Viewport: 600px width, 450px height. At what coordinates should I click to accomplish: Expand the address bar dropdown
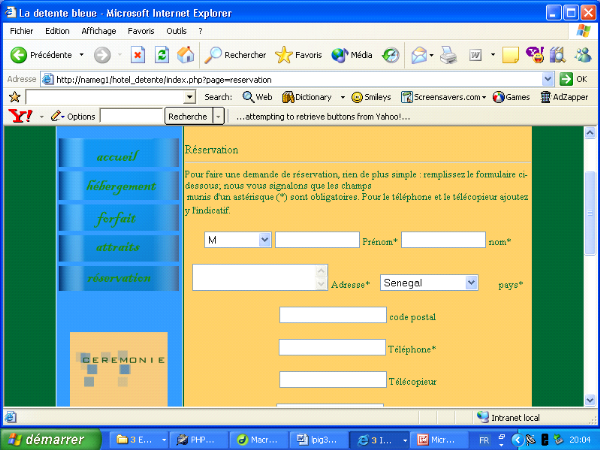click(548, 79)
